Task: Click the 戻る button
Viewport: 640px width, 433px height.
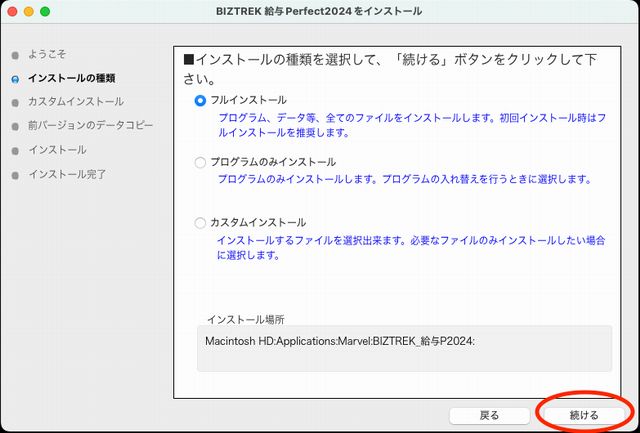Action: click(489, 415)
